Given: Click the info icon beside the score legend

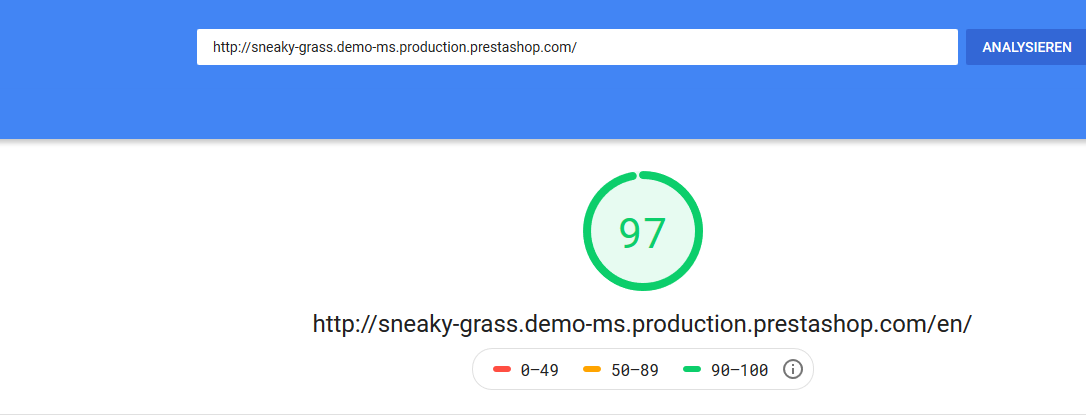Looking at the screenshot, I should tap(793, 370).
